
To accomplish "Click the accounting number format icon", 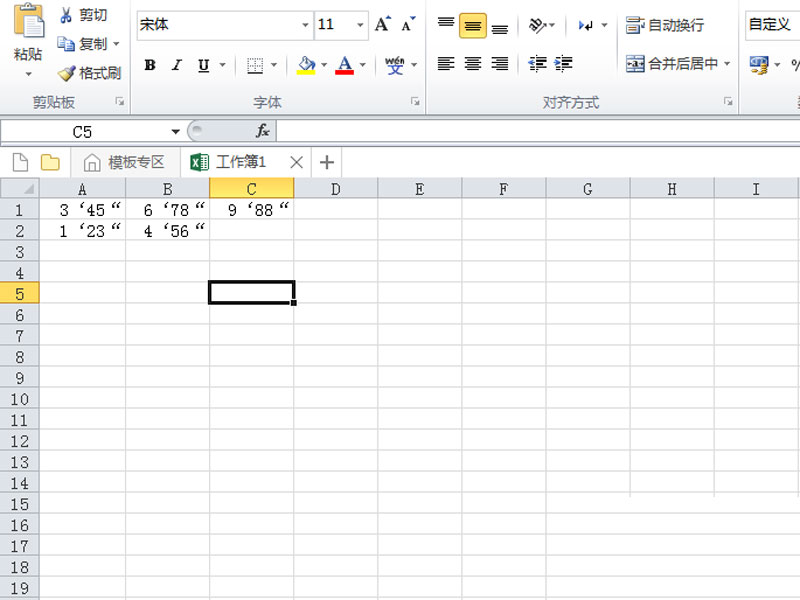I will coord(759,65).
